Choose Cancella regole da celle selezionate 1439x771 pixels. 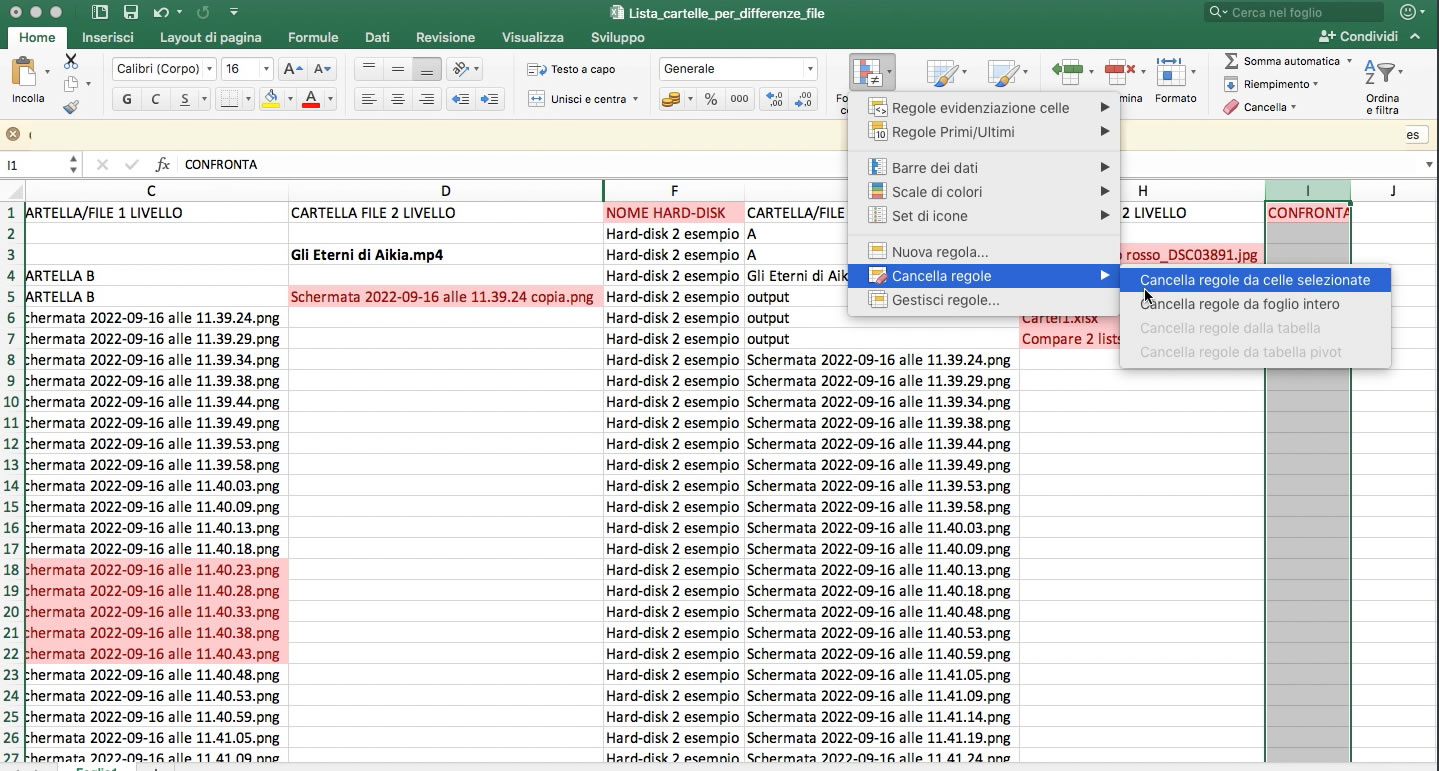tap(1255, 280)
